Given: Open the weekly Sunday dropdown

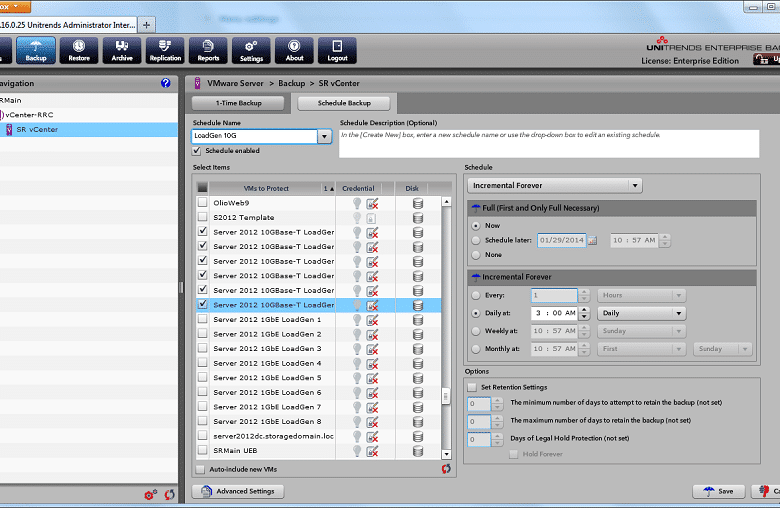Looking at the screenshot, I should pos(642,331).
